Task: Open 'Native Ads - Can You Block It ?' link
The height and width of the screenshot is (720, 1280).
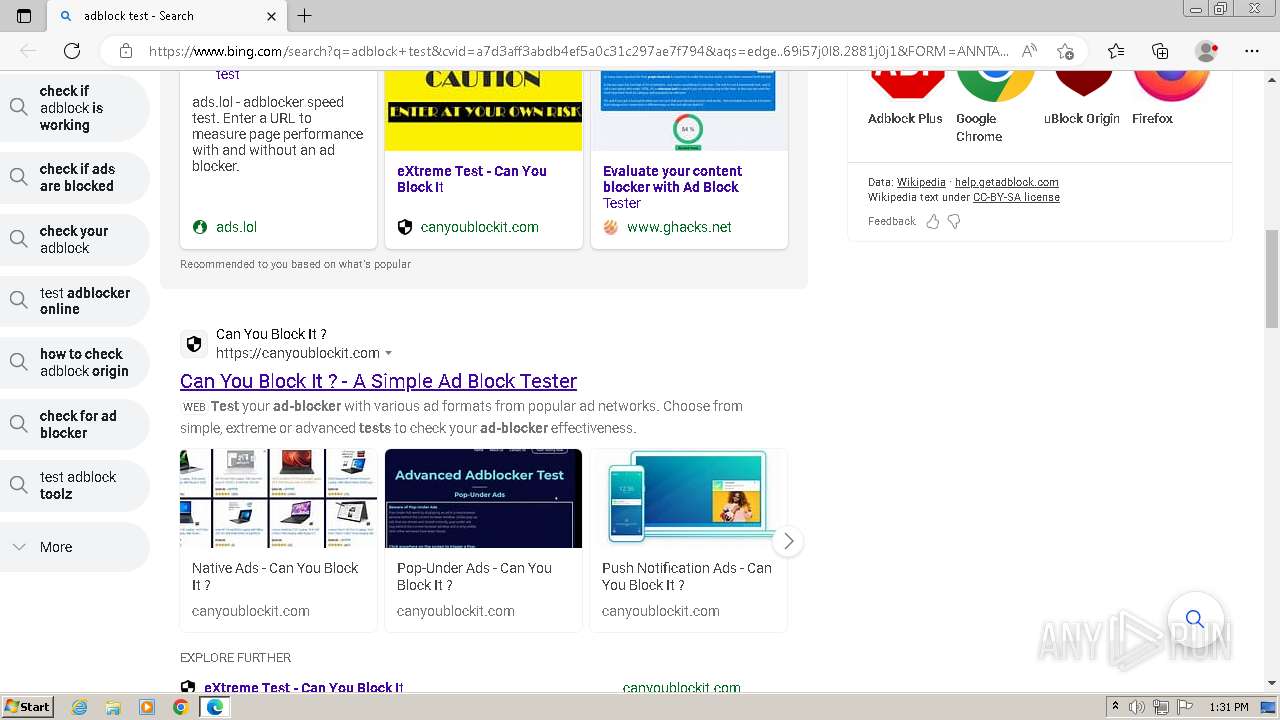Action: (275, 576)
